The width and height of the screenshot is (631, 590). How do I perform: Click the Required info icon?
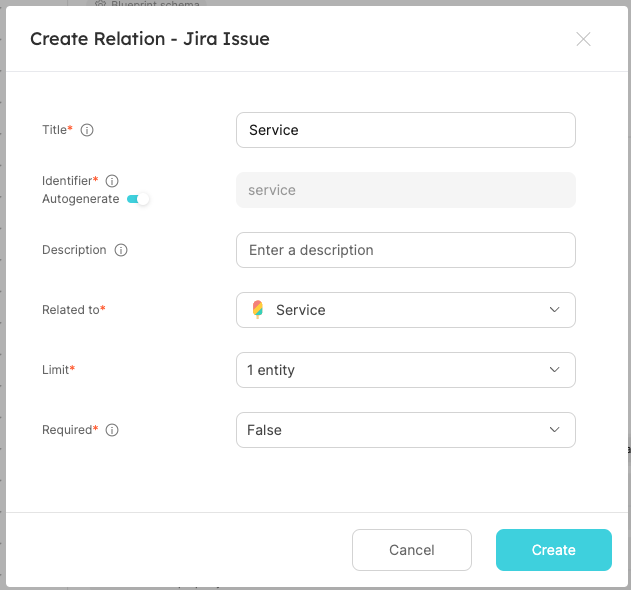pos(112,430)
